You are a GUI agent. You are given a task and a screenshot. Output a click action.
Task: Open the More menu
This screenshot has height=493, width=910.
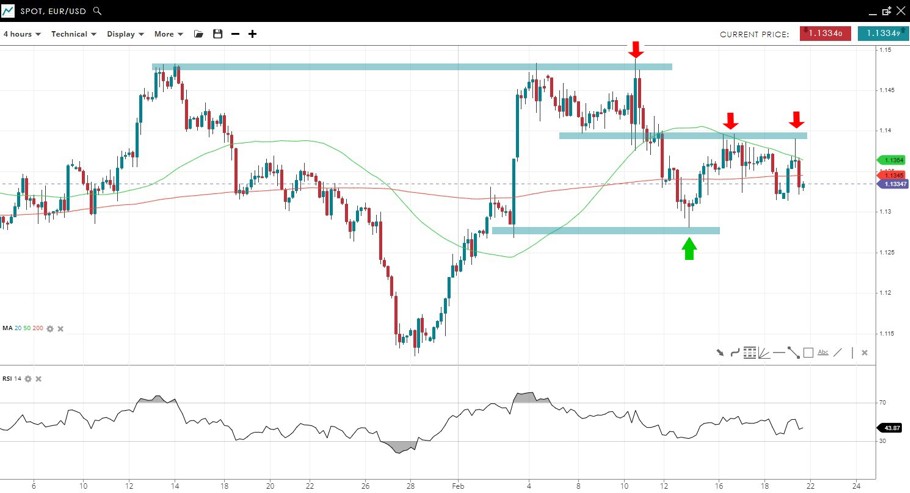[168, 34]
